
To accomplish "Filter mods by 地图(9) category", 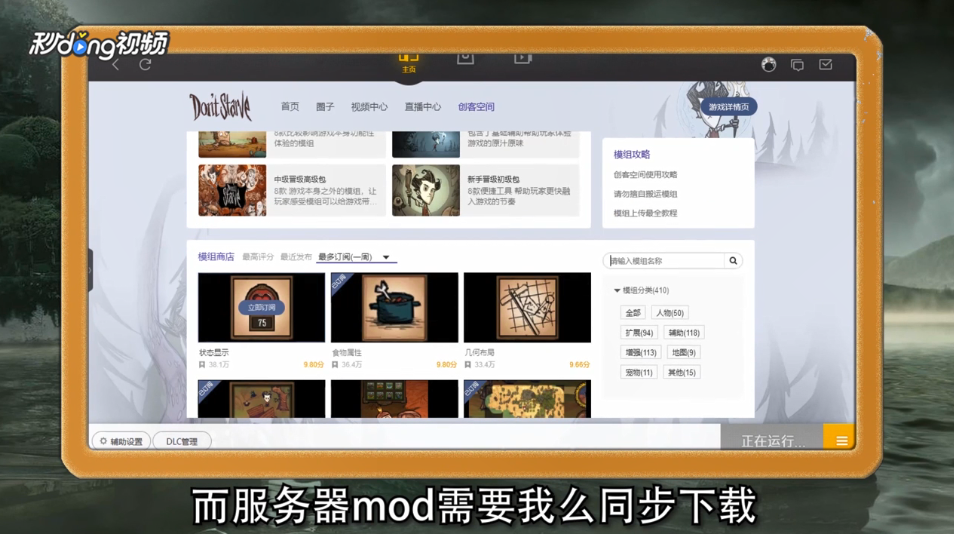I will (683, 352).
